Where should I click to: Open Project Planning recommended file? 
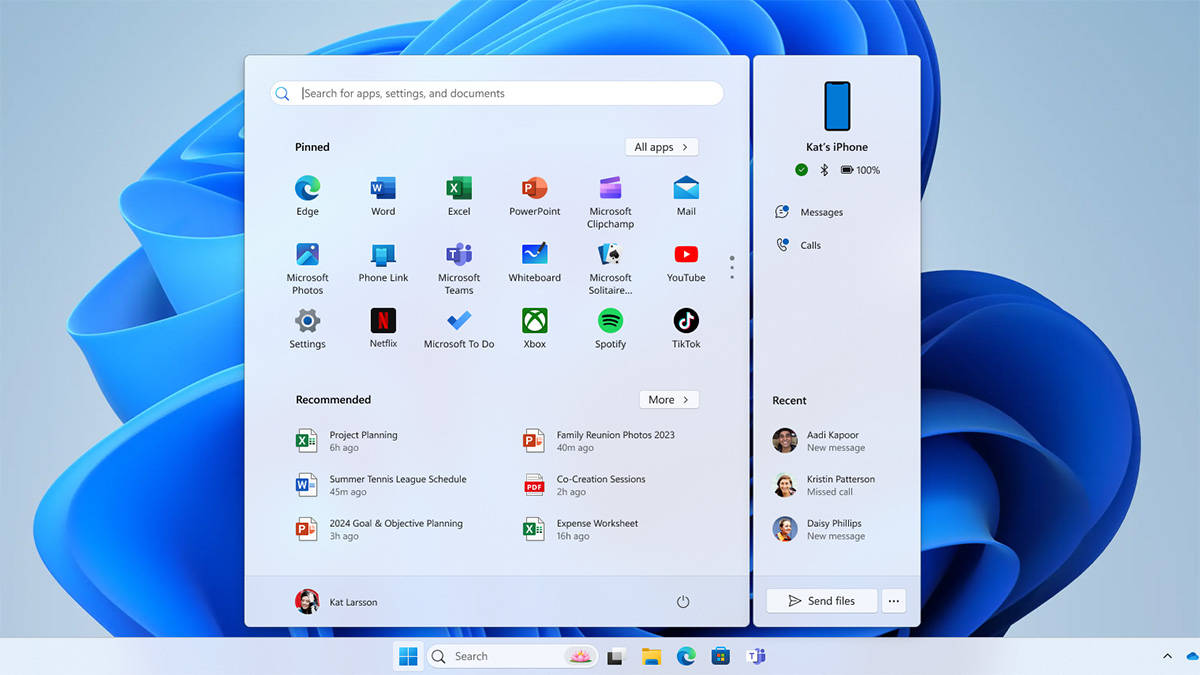pos(347,441)
